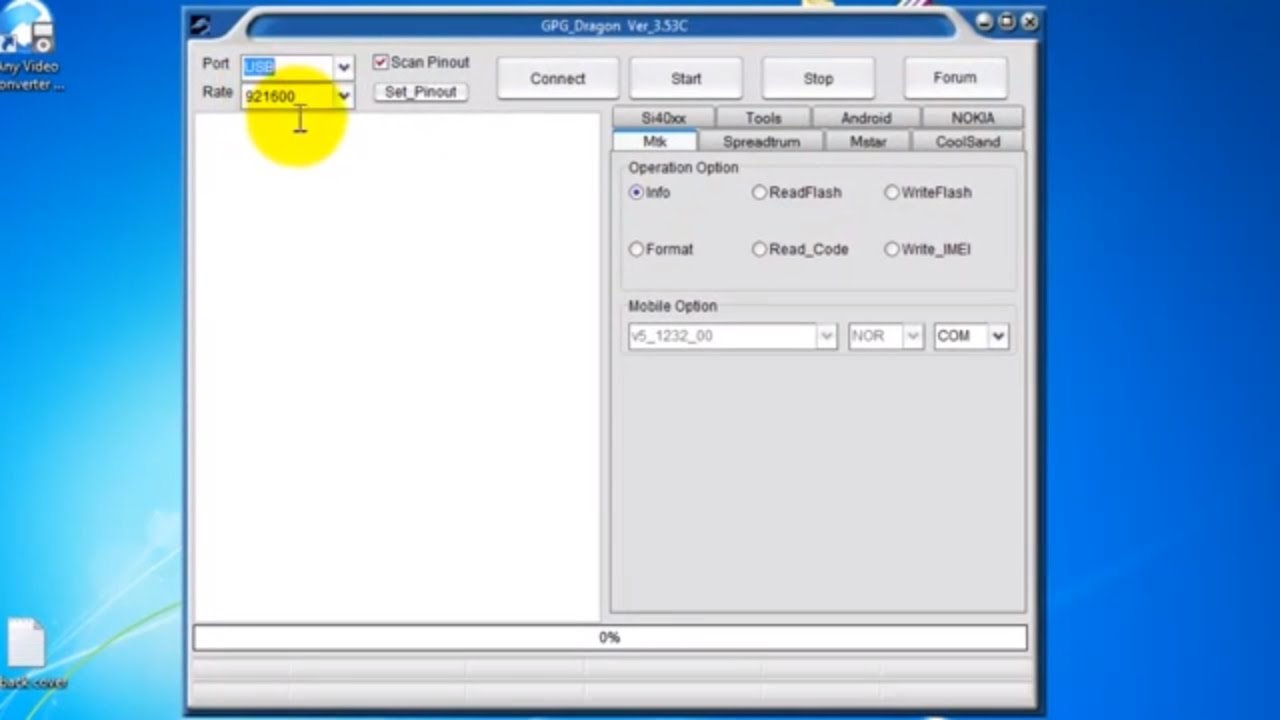Switch to the Mtk tab
Screen dimensions: 1280x720
tap(654, 141)
